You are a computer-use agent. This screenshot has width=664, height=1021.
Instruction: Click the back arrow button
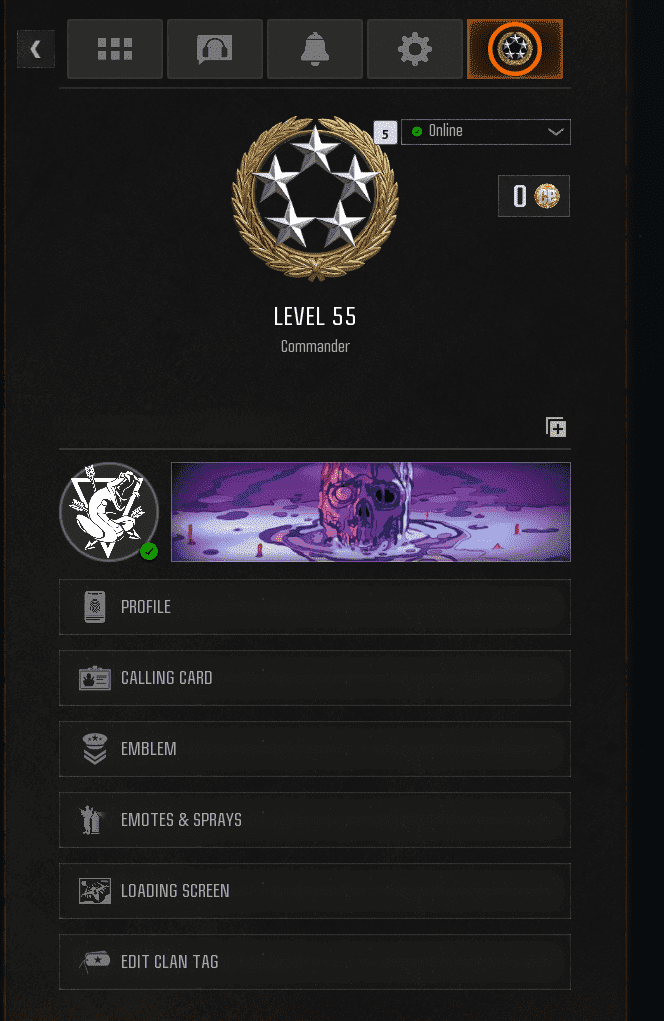(36, 49)
